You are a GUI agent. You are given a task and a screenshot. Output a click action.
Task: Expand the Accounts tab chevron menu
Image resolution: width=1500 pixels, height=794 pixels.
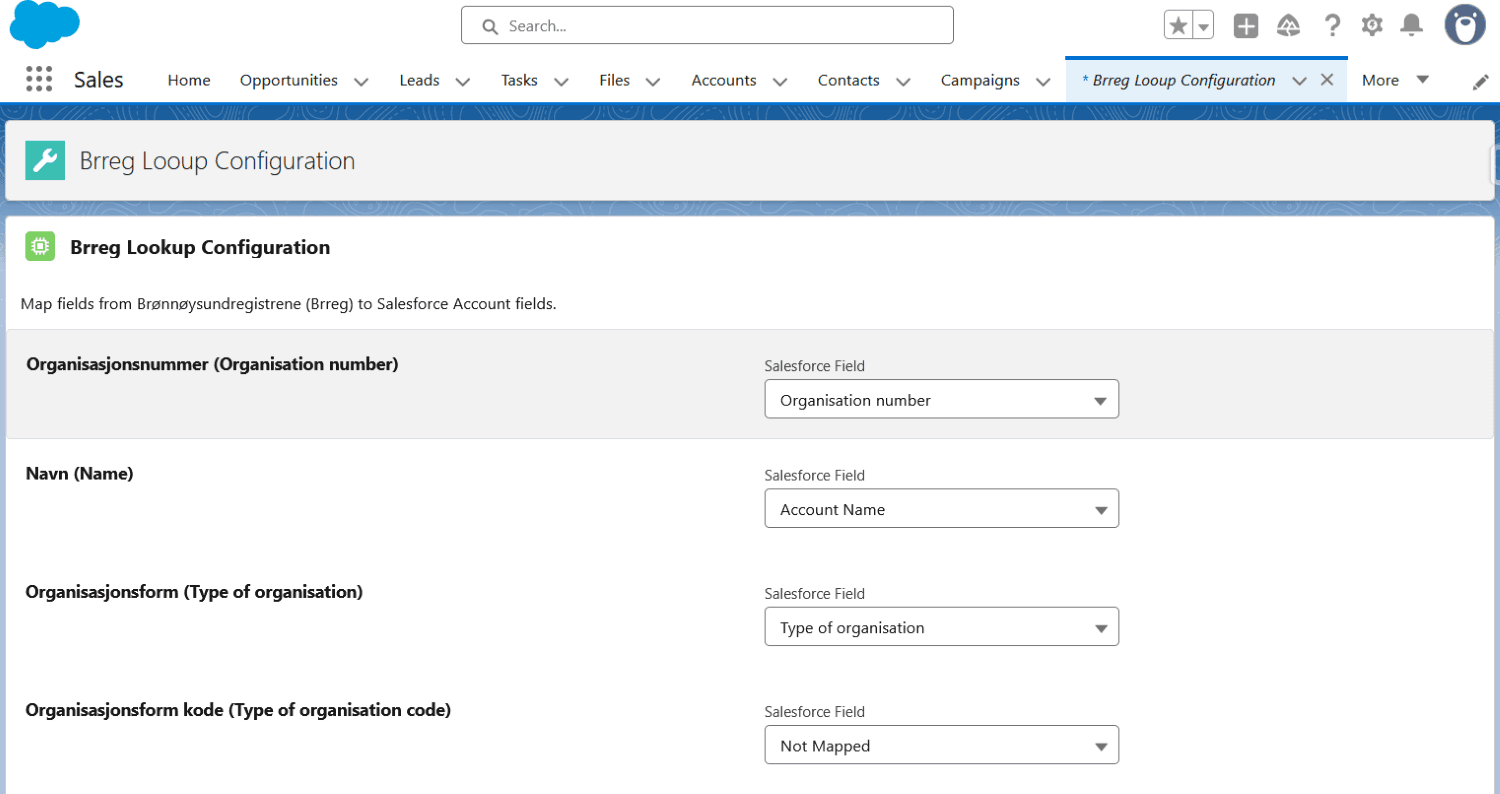(x=779, y=82)
